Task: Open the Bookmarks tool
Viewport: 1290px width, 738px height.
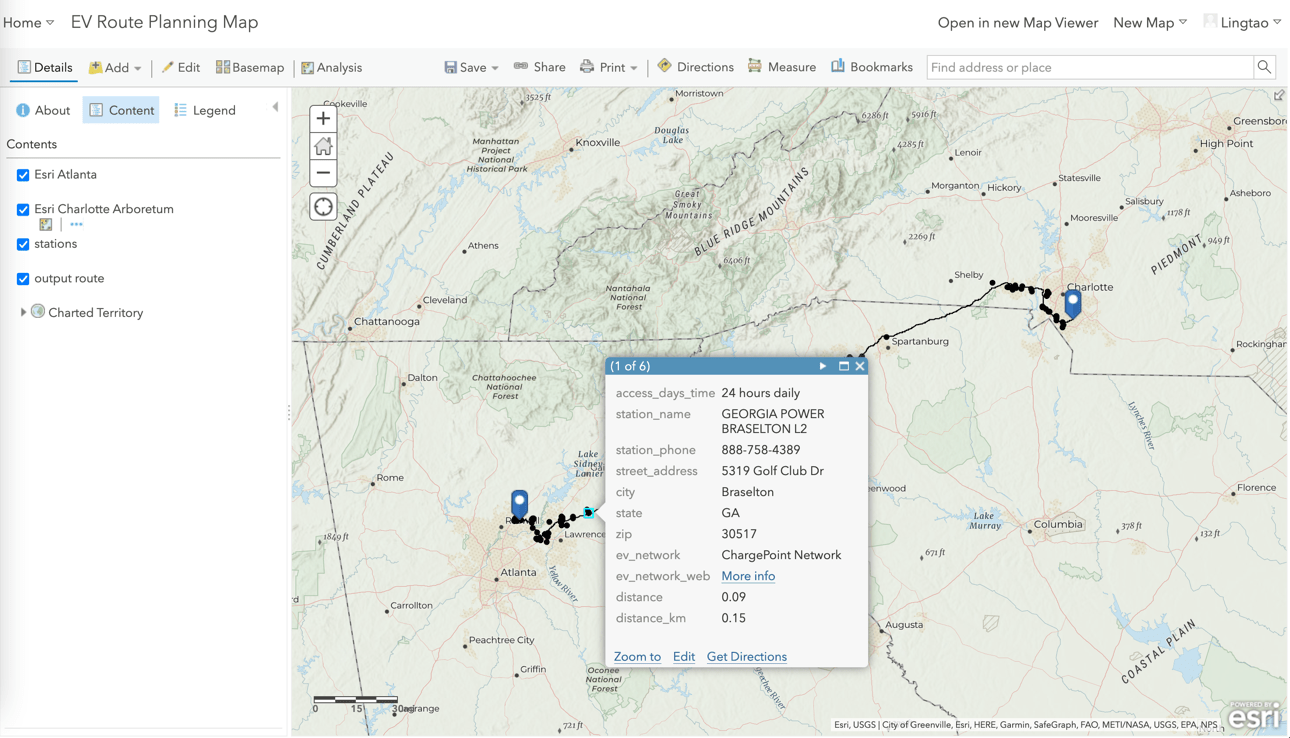Action: coord(871,67)
